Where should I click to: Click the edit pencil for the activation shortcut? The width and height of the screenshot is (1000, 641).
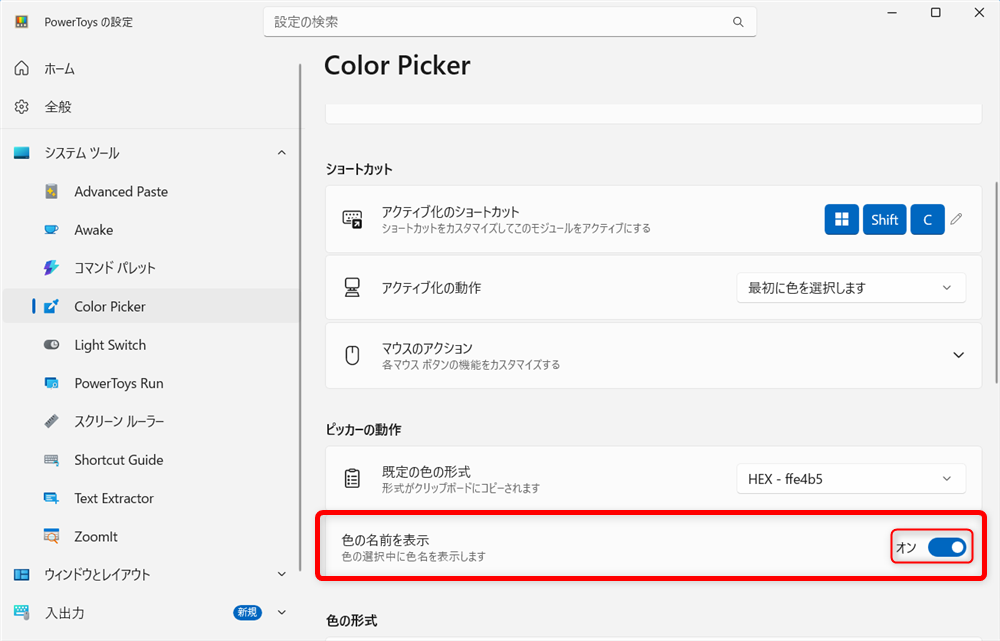click(x=956, y=219)
